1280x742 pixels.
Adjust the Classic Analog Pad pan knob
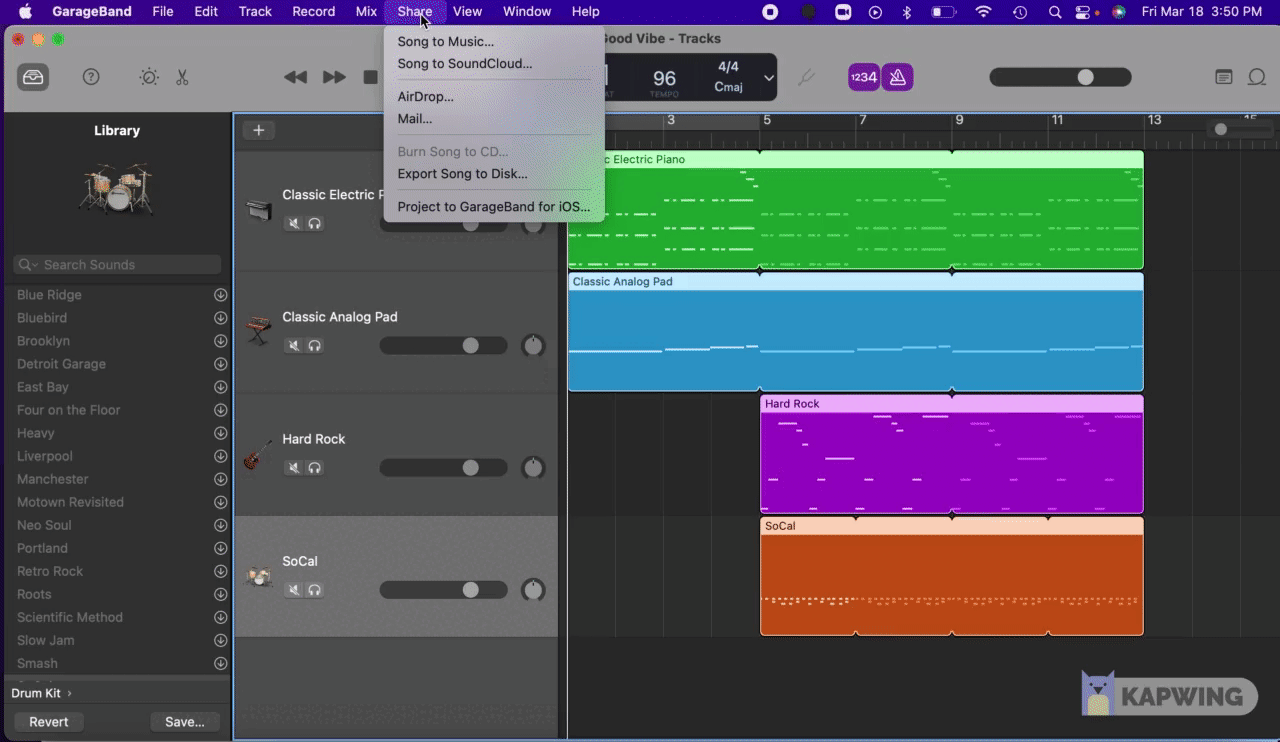coord(534,346)
